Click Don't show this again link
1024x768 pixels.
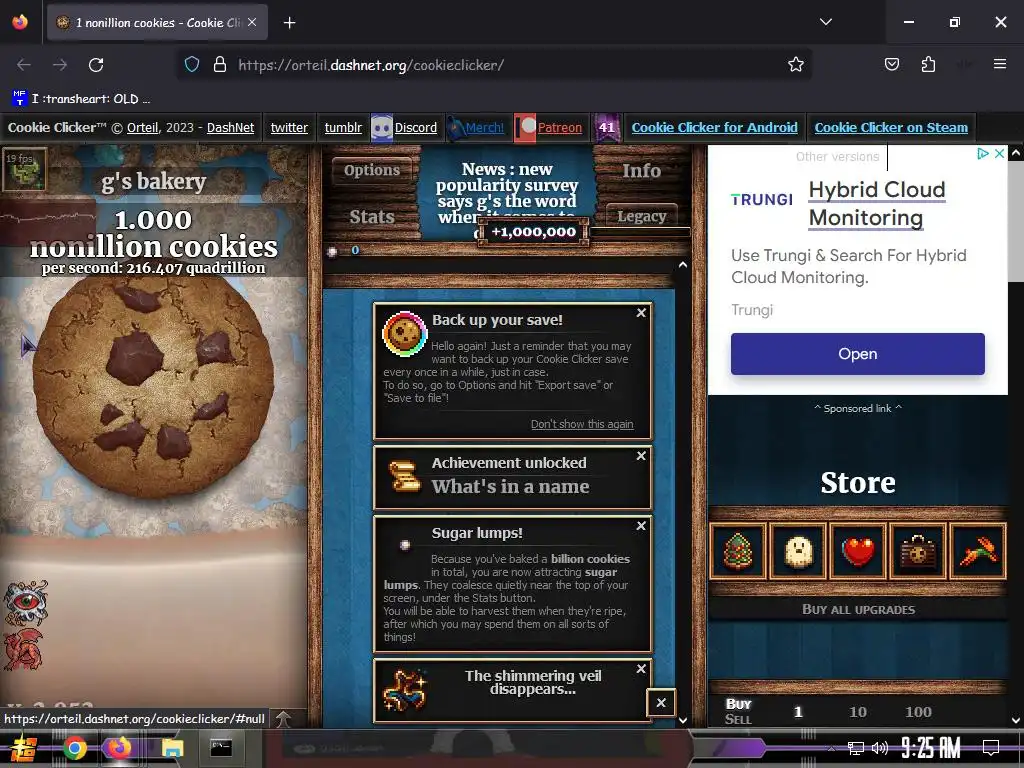pyautogui.click(x=582, y=424)
